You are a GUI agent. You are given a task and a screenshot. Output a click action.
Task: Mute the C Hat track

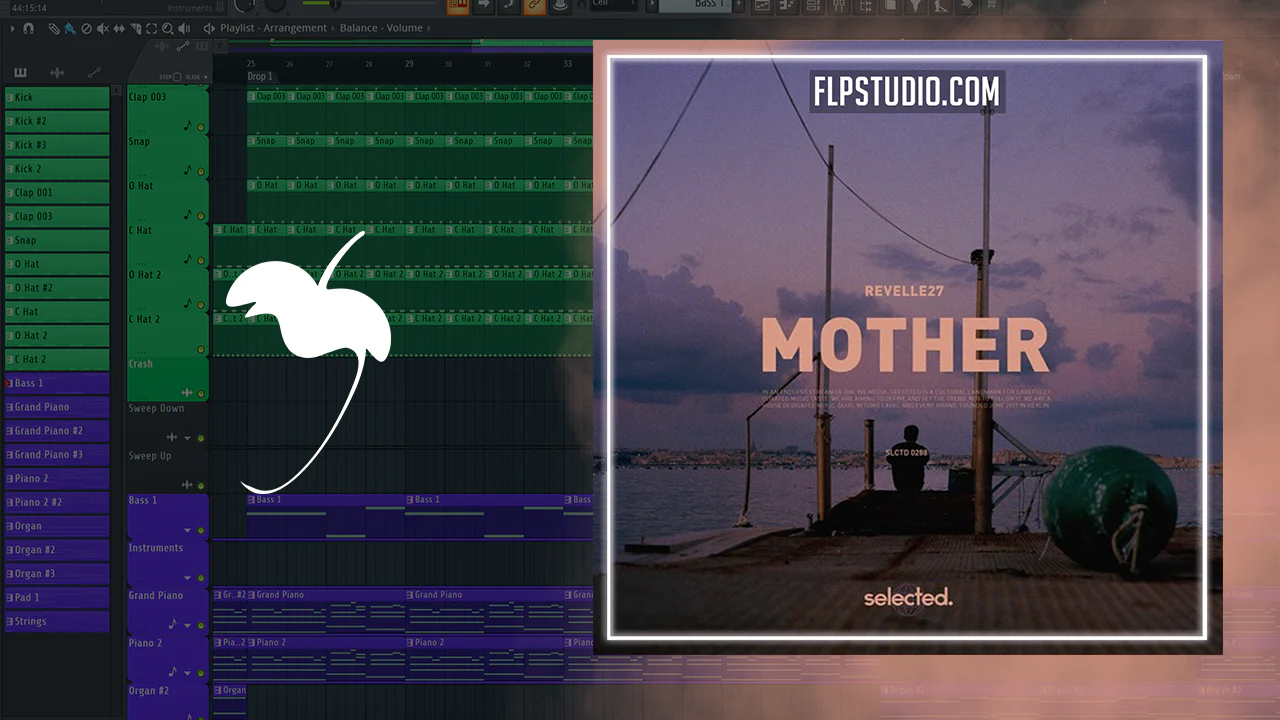coord(201,260)
